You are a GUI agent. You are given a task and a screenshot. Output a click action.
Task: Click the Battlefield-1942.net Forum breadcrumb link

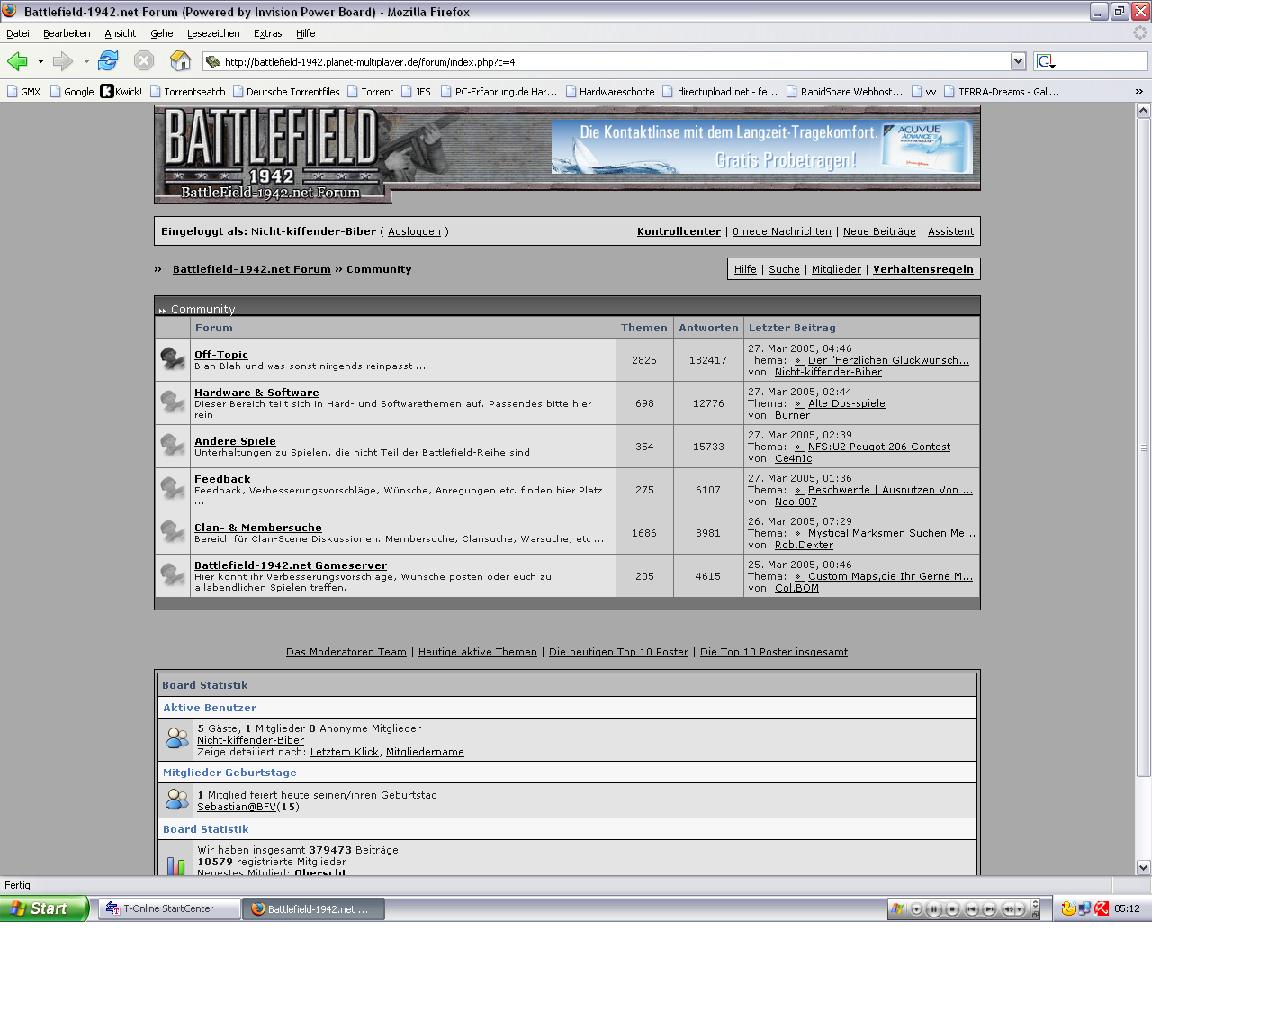251,269
